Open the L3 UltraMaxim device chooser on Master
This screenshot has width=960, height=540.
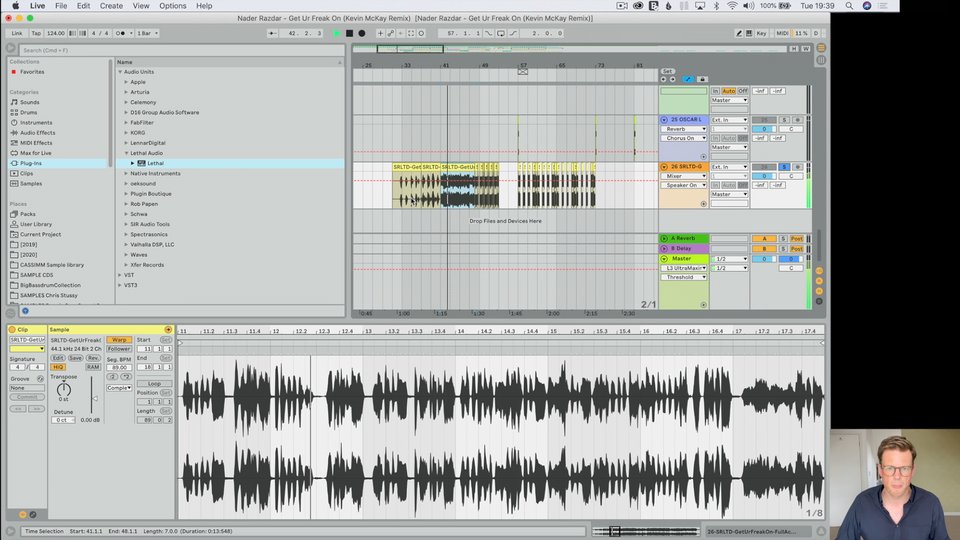point(683,268)
